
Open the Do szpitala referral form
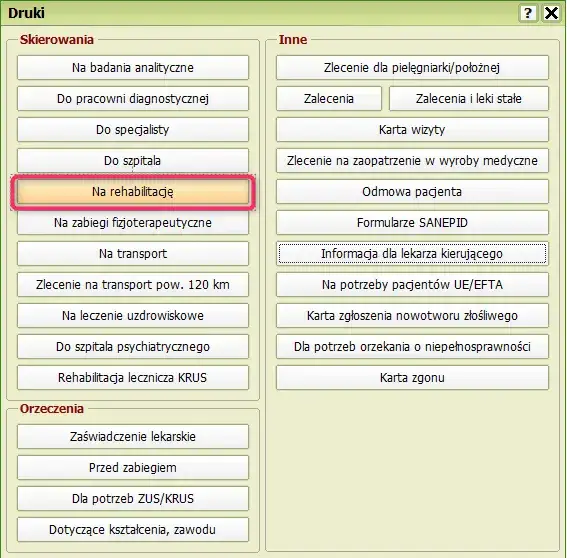click(133, 161)
